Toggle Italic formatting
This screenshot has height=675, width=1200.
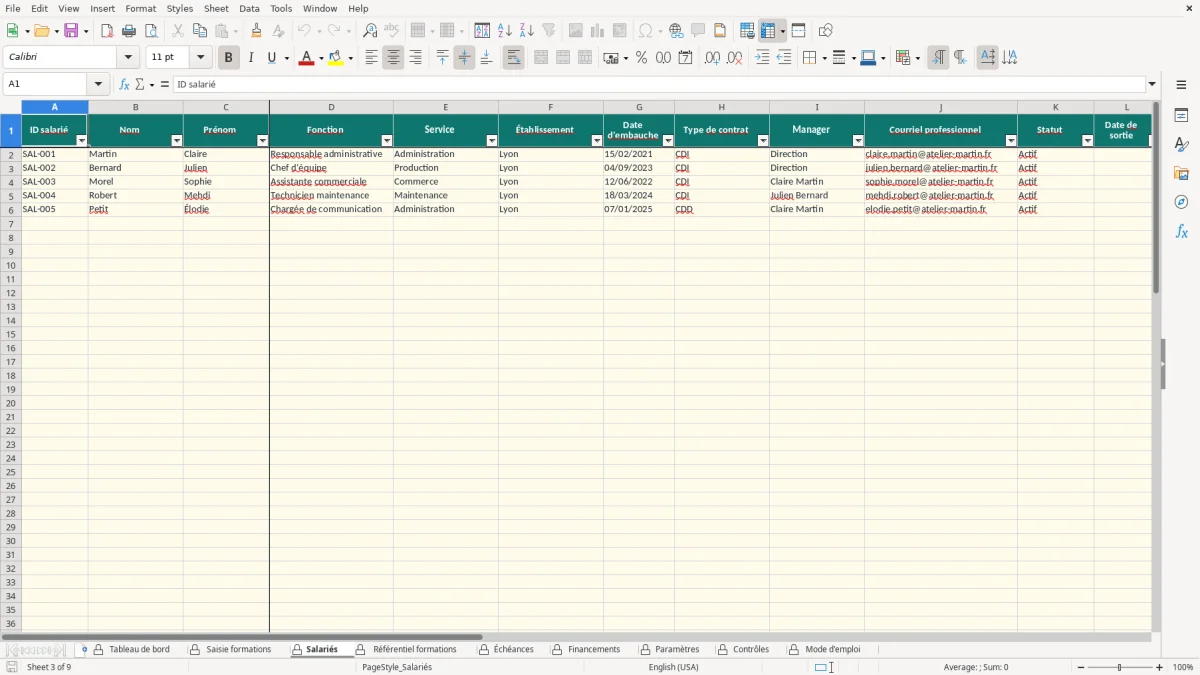[x=250, y=58]
